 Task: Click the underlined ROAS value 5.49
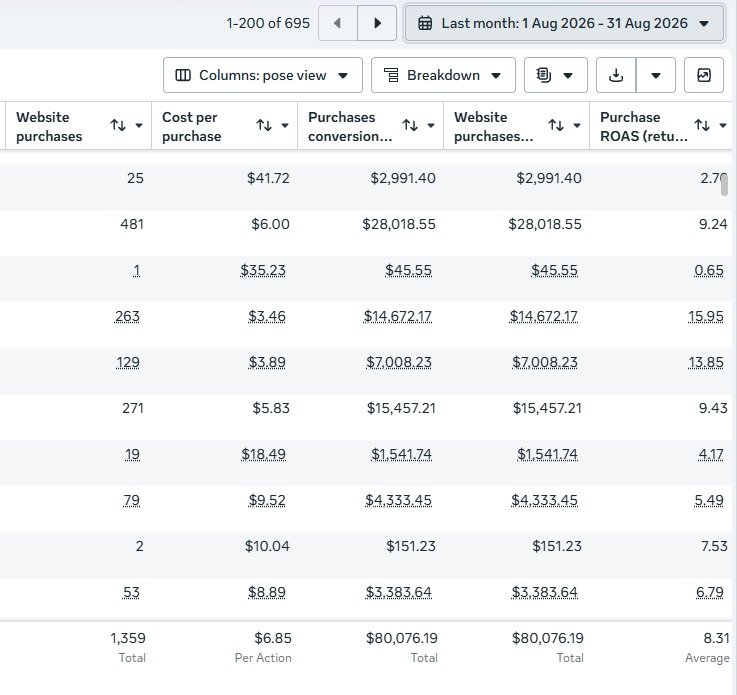point(709,500)
